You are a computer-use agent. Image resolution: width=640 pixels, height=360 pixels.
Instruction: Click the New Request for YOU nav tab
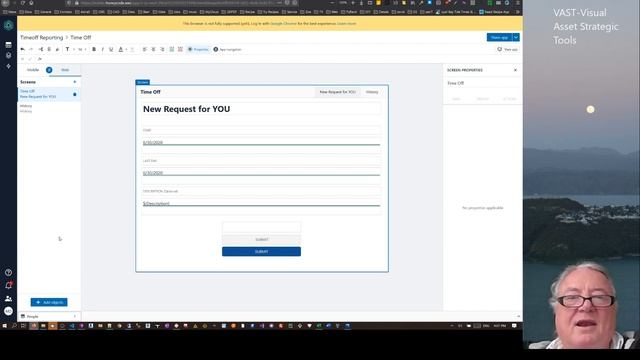338,92
